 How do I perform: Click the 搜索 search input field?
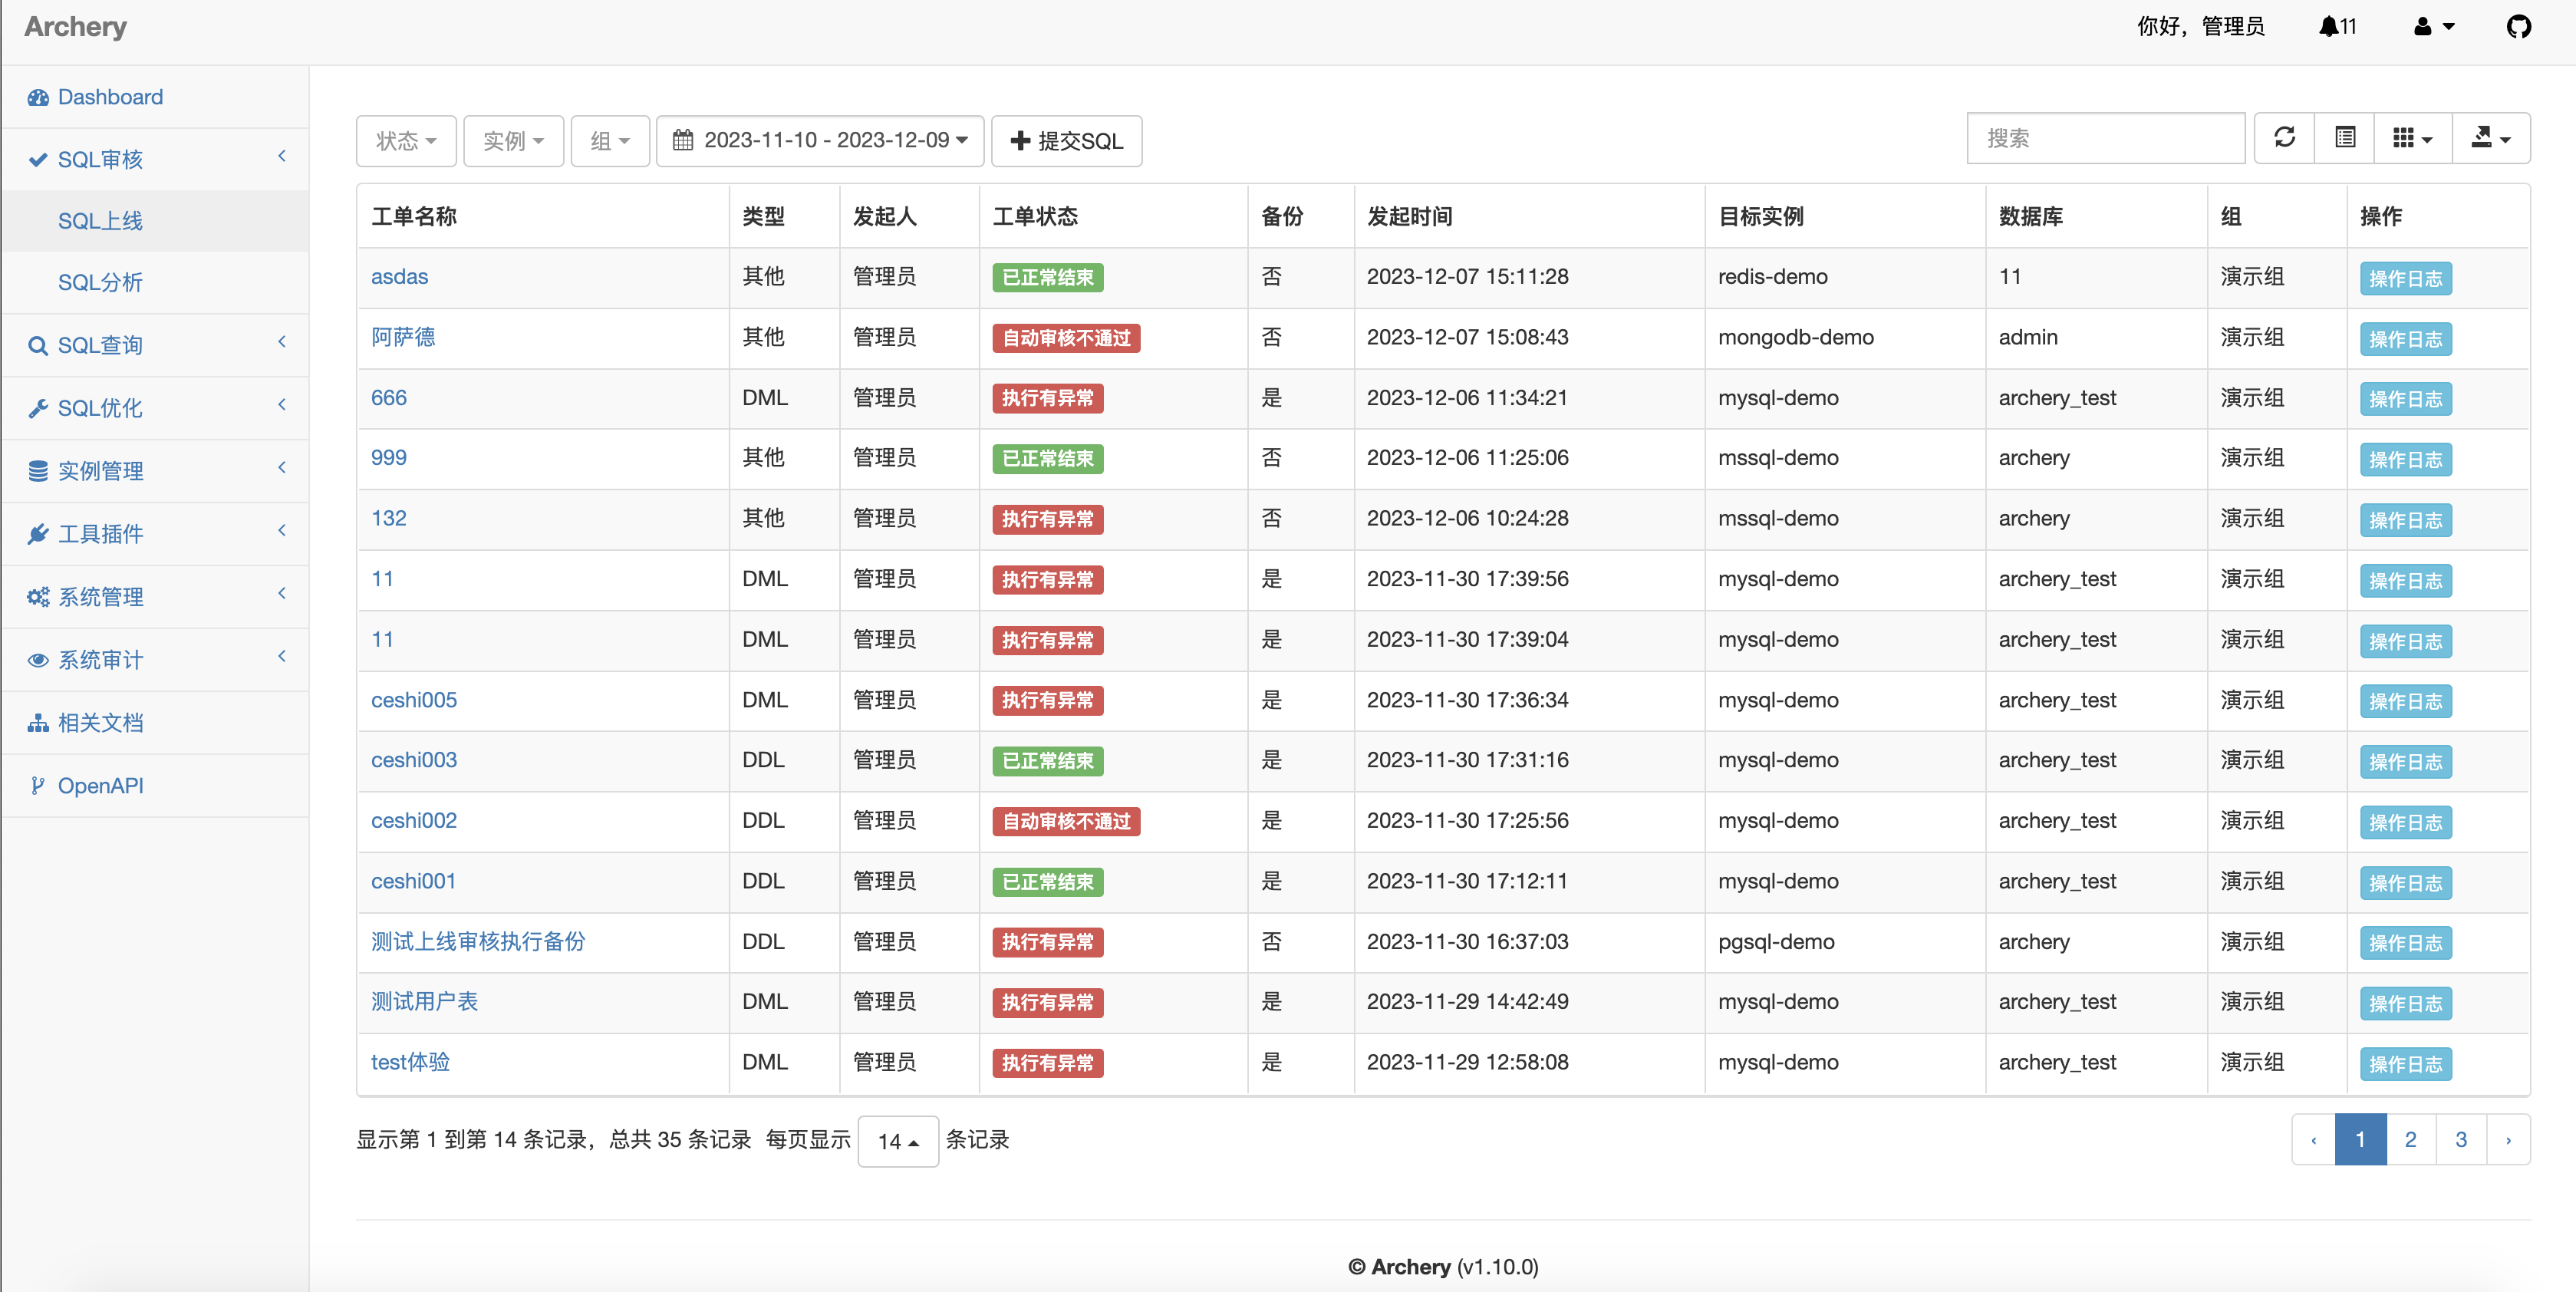(2105, 138)
